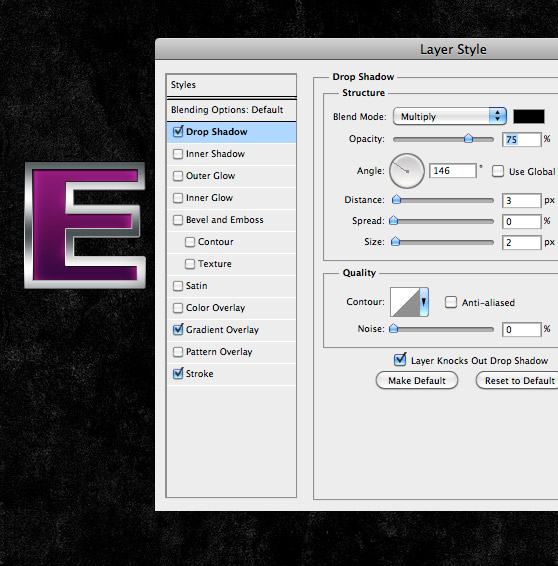Enable the Outer Glow checkbox
558x566 pixels.
pos(178,176)
